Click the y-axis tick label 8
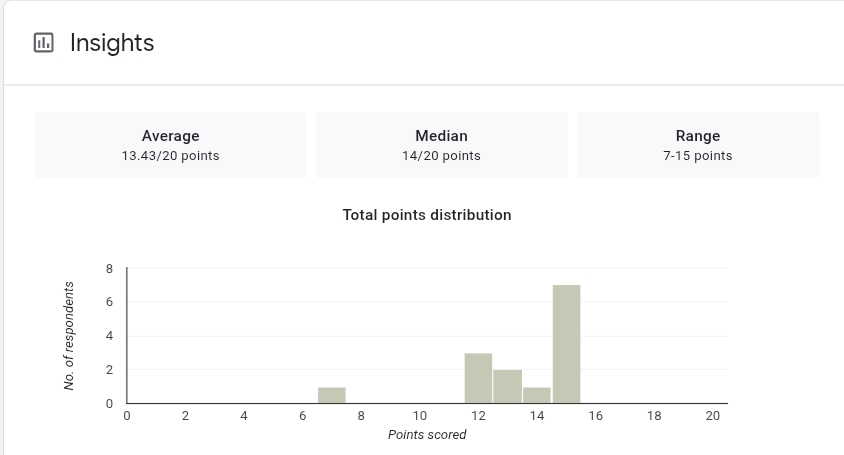844x455 pixels. 109,269
